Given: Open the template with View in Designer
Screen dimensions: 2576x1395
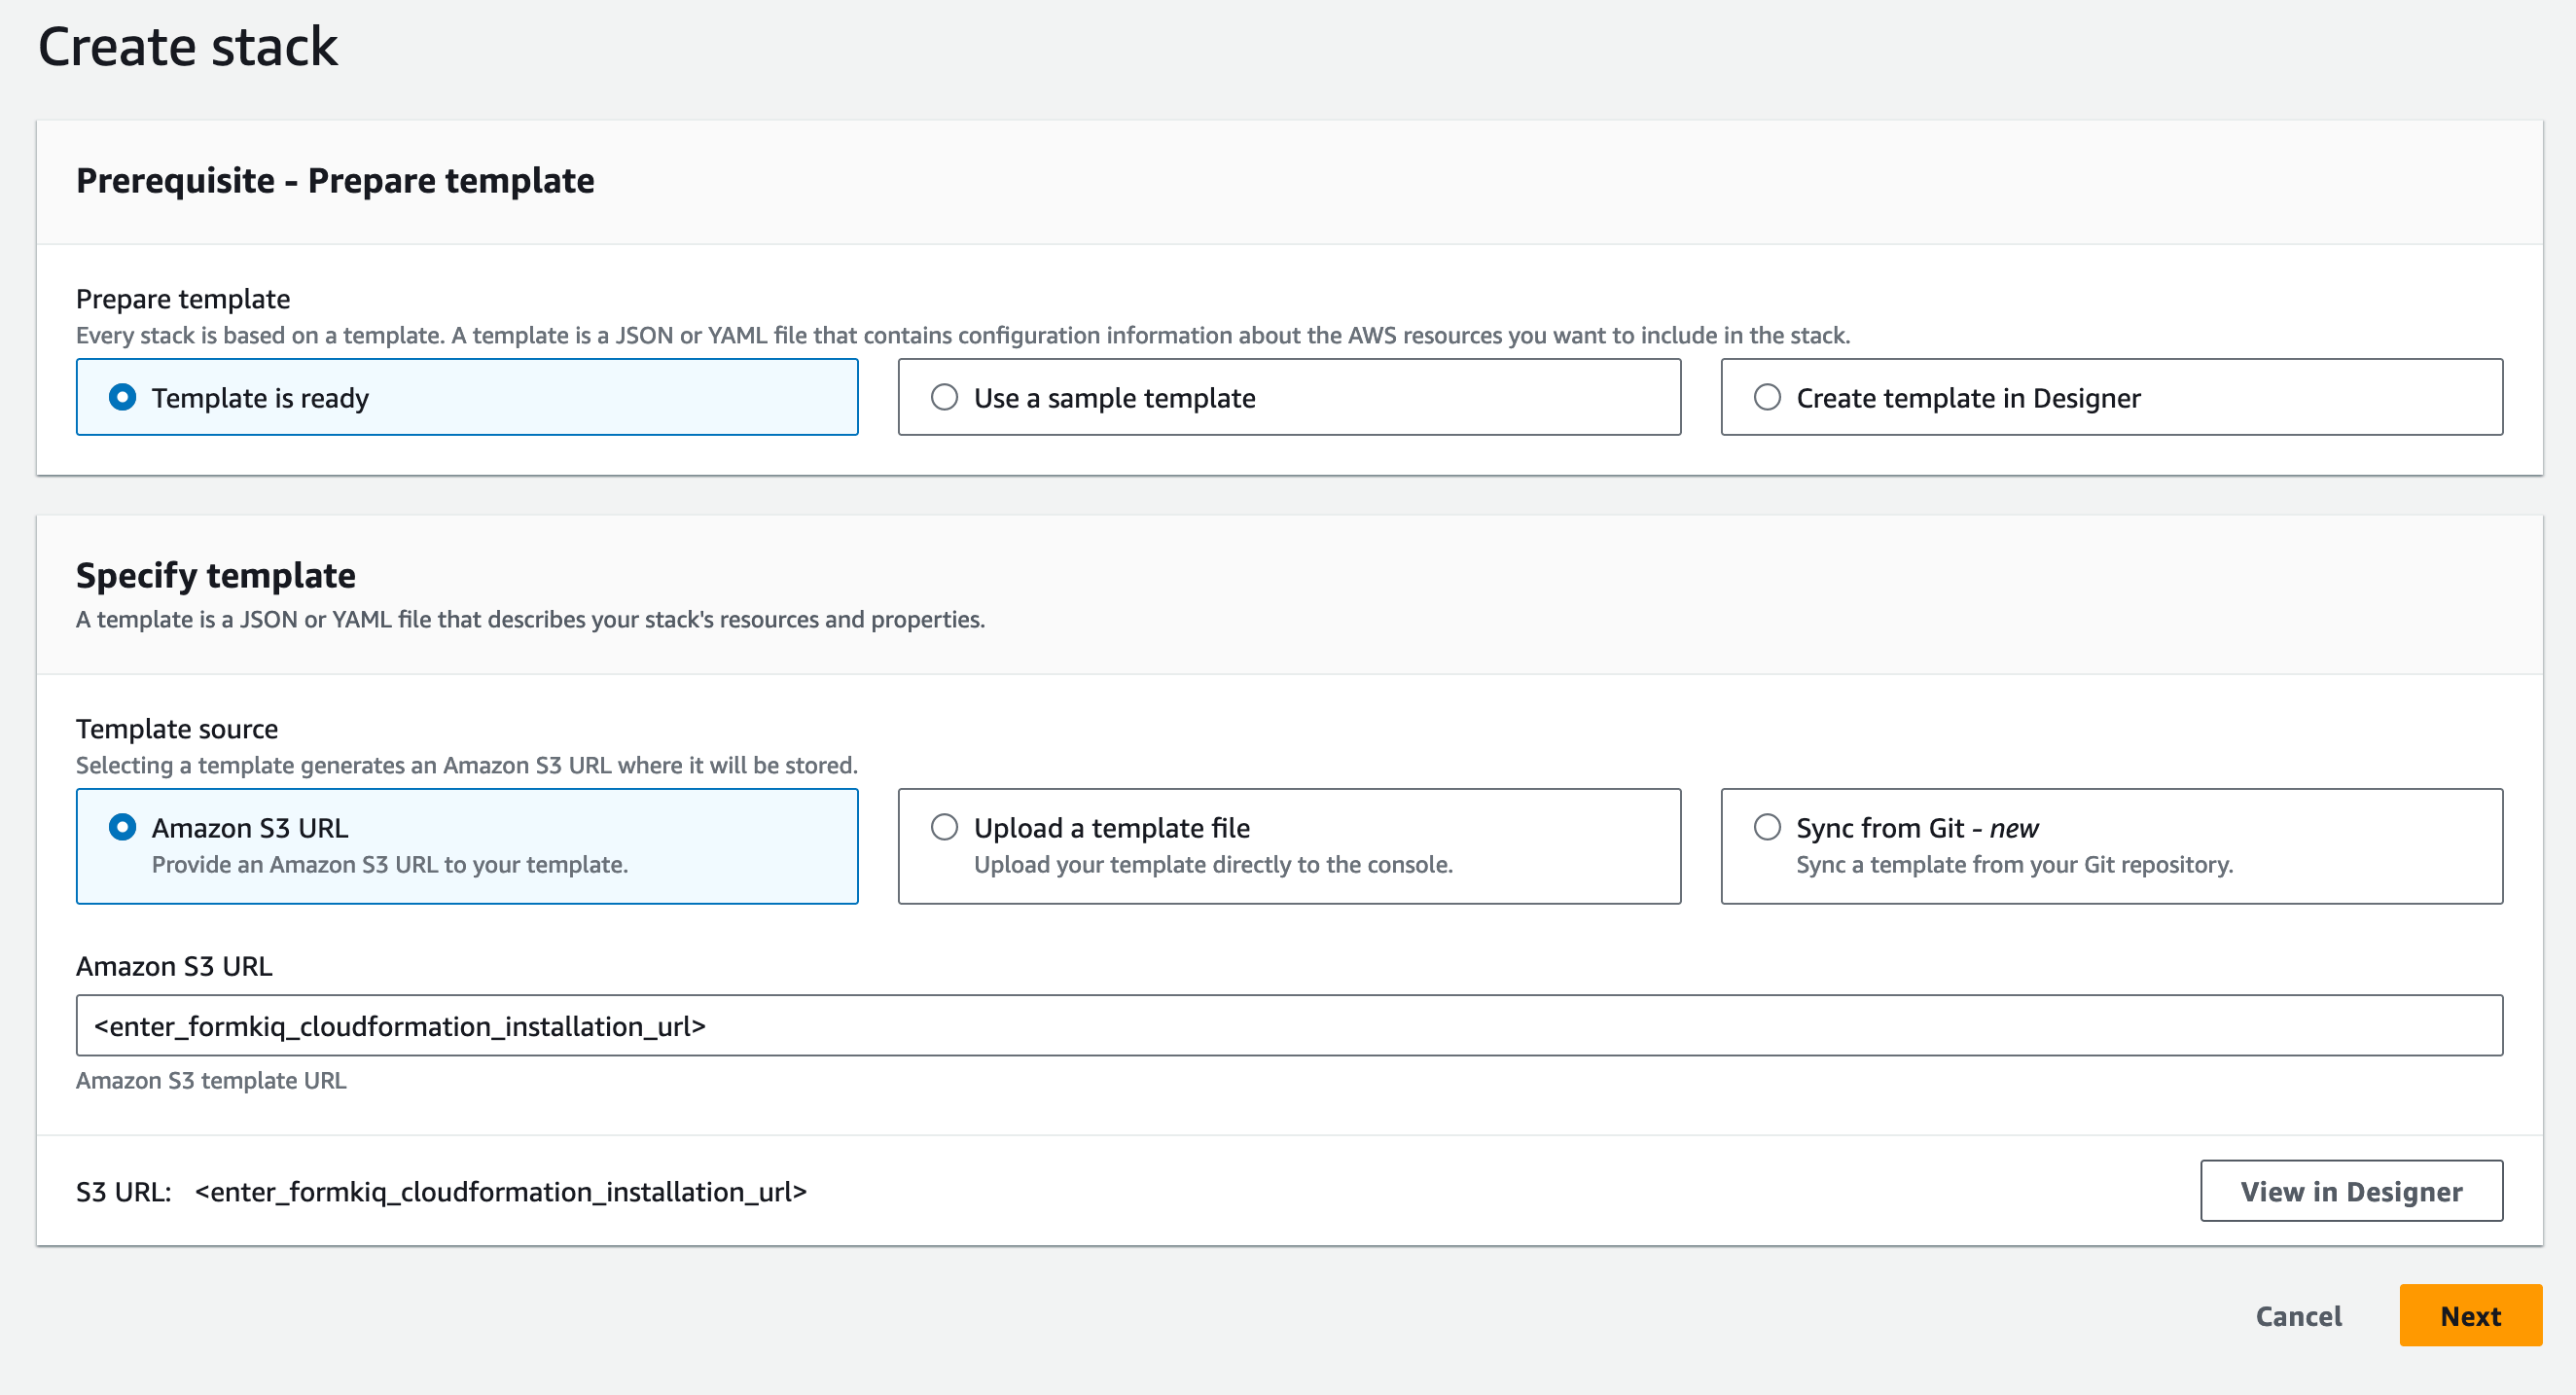Looking at the screenshot, I should tap(2351, 1191).
